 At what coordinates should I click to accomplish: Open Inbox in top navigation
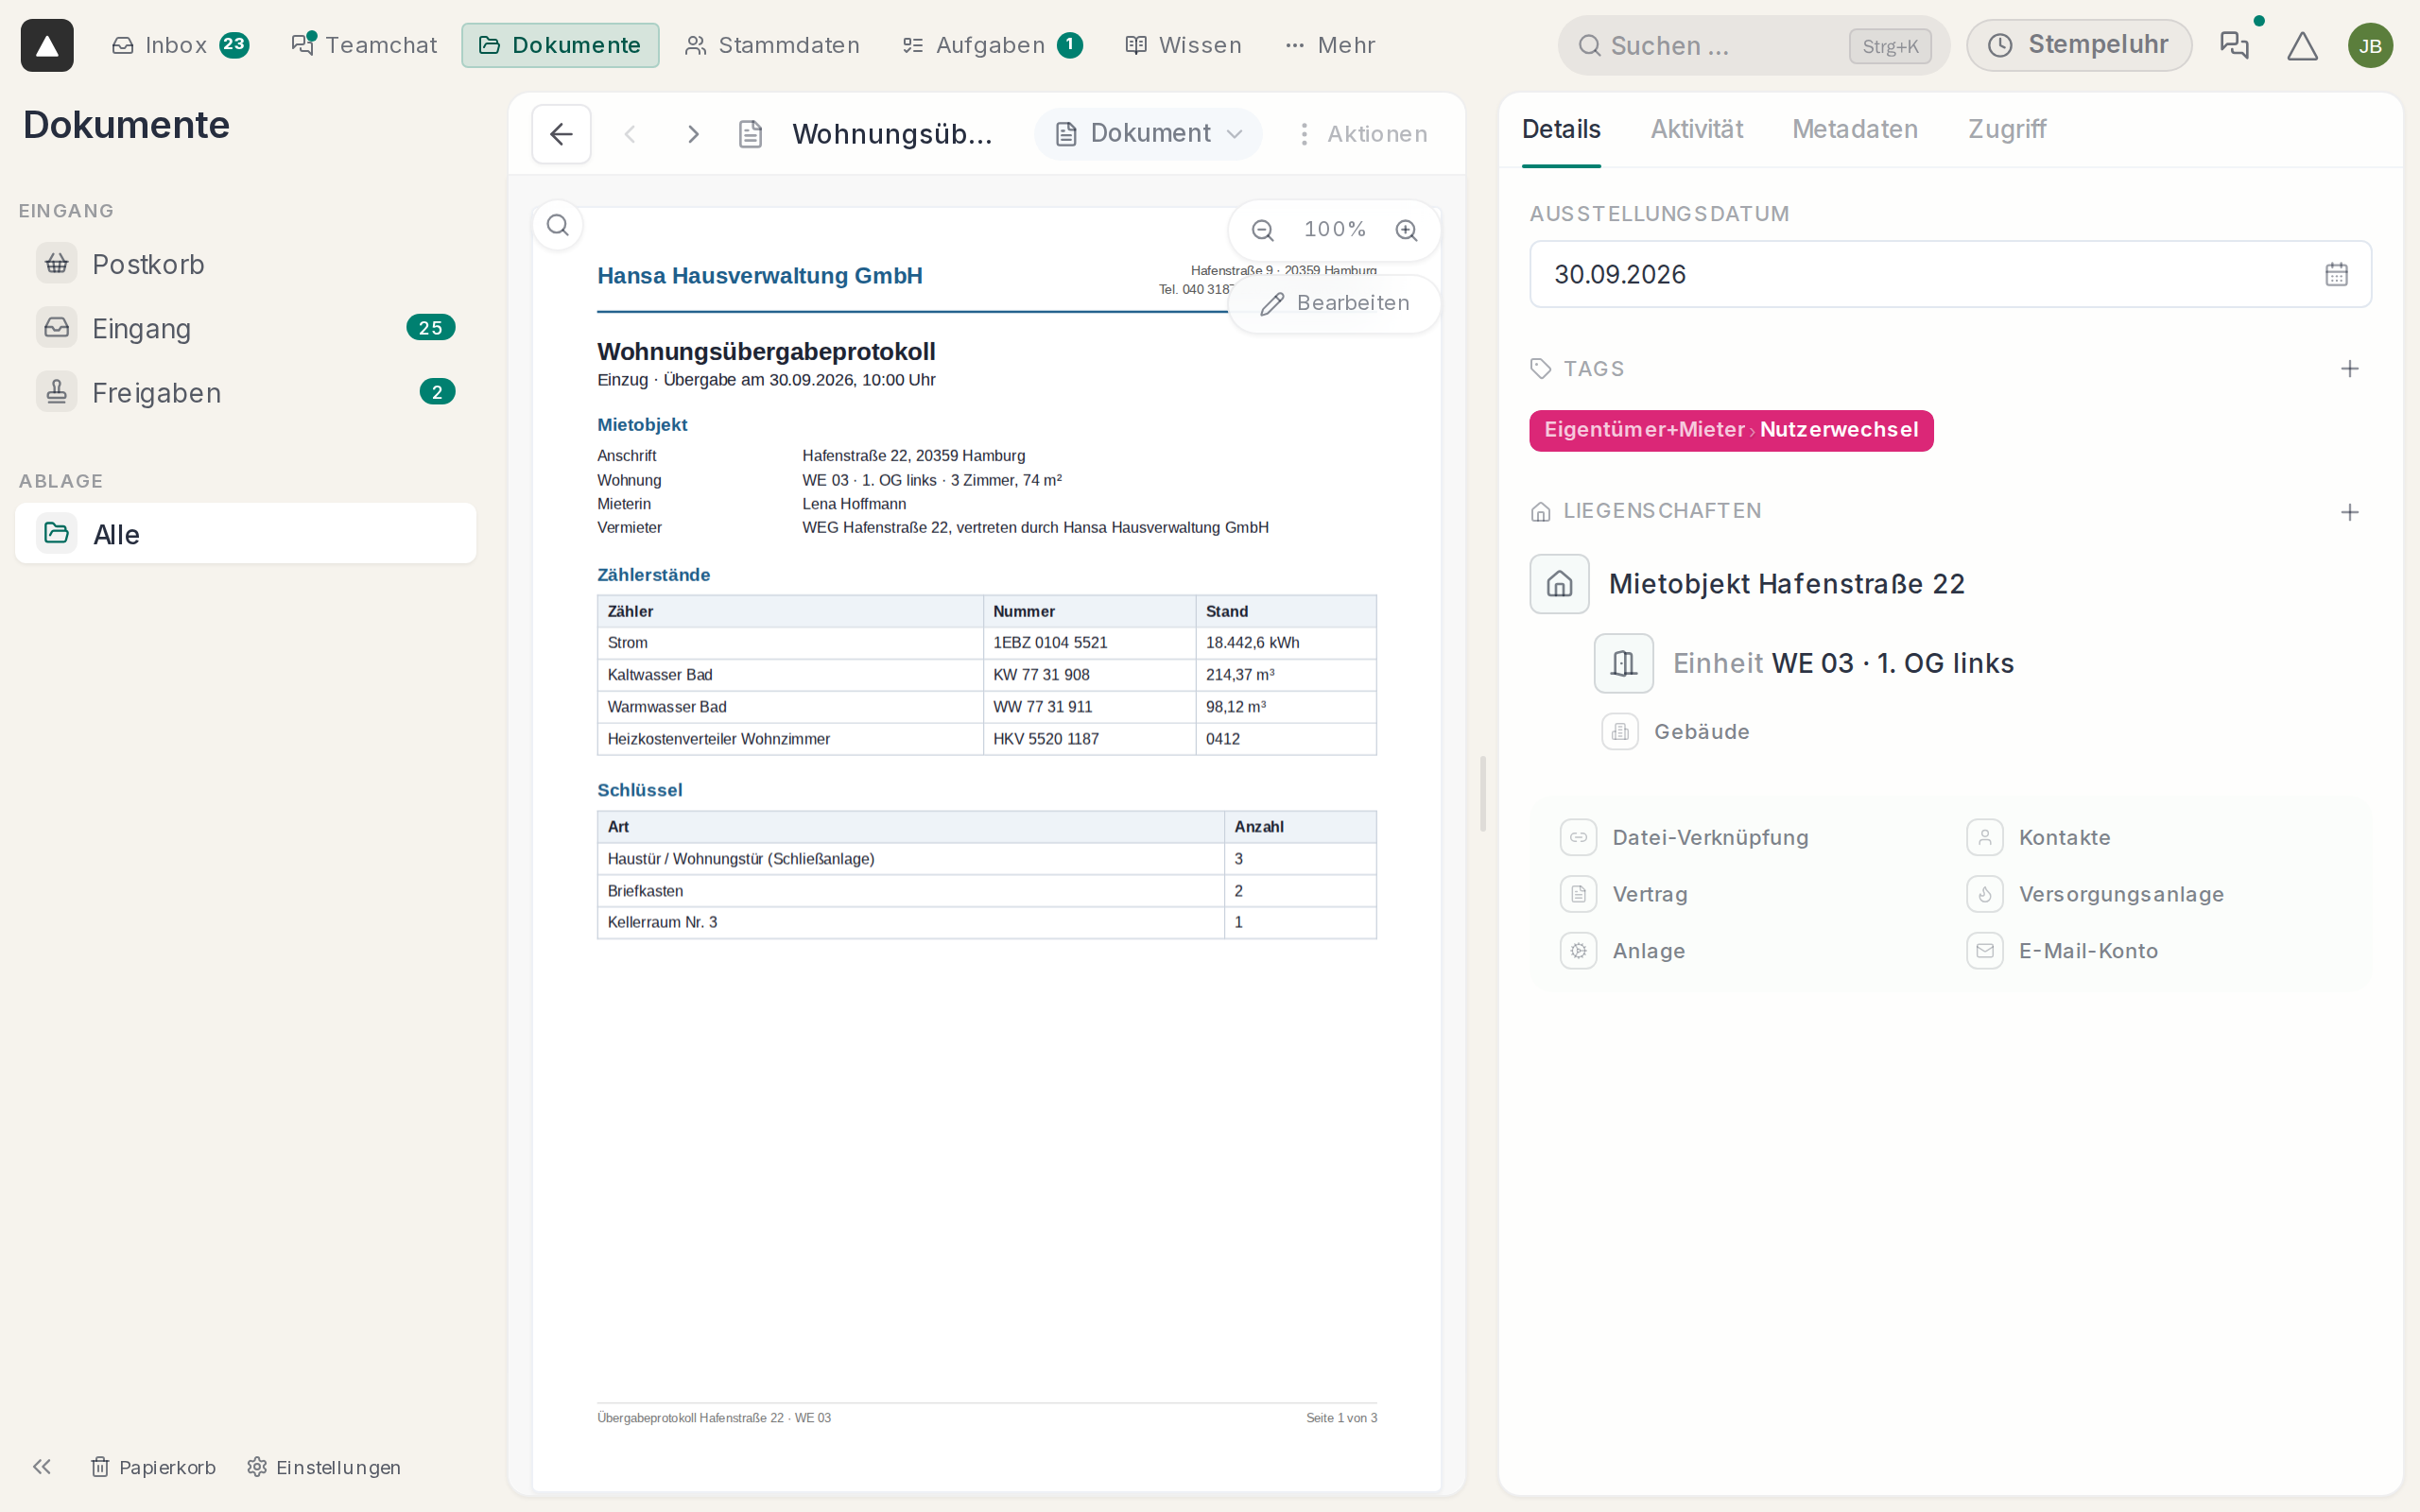click(x=180, y=45)
